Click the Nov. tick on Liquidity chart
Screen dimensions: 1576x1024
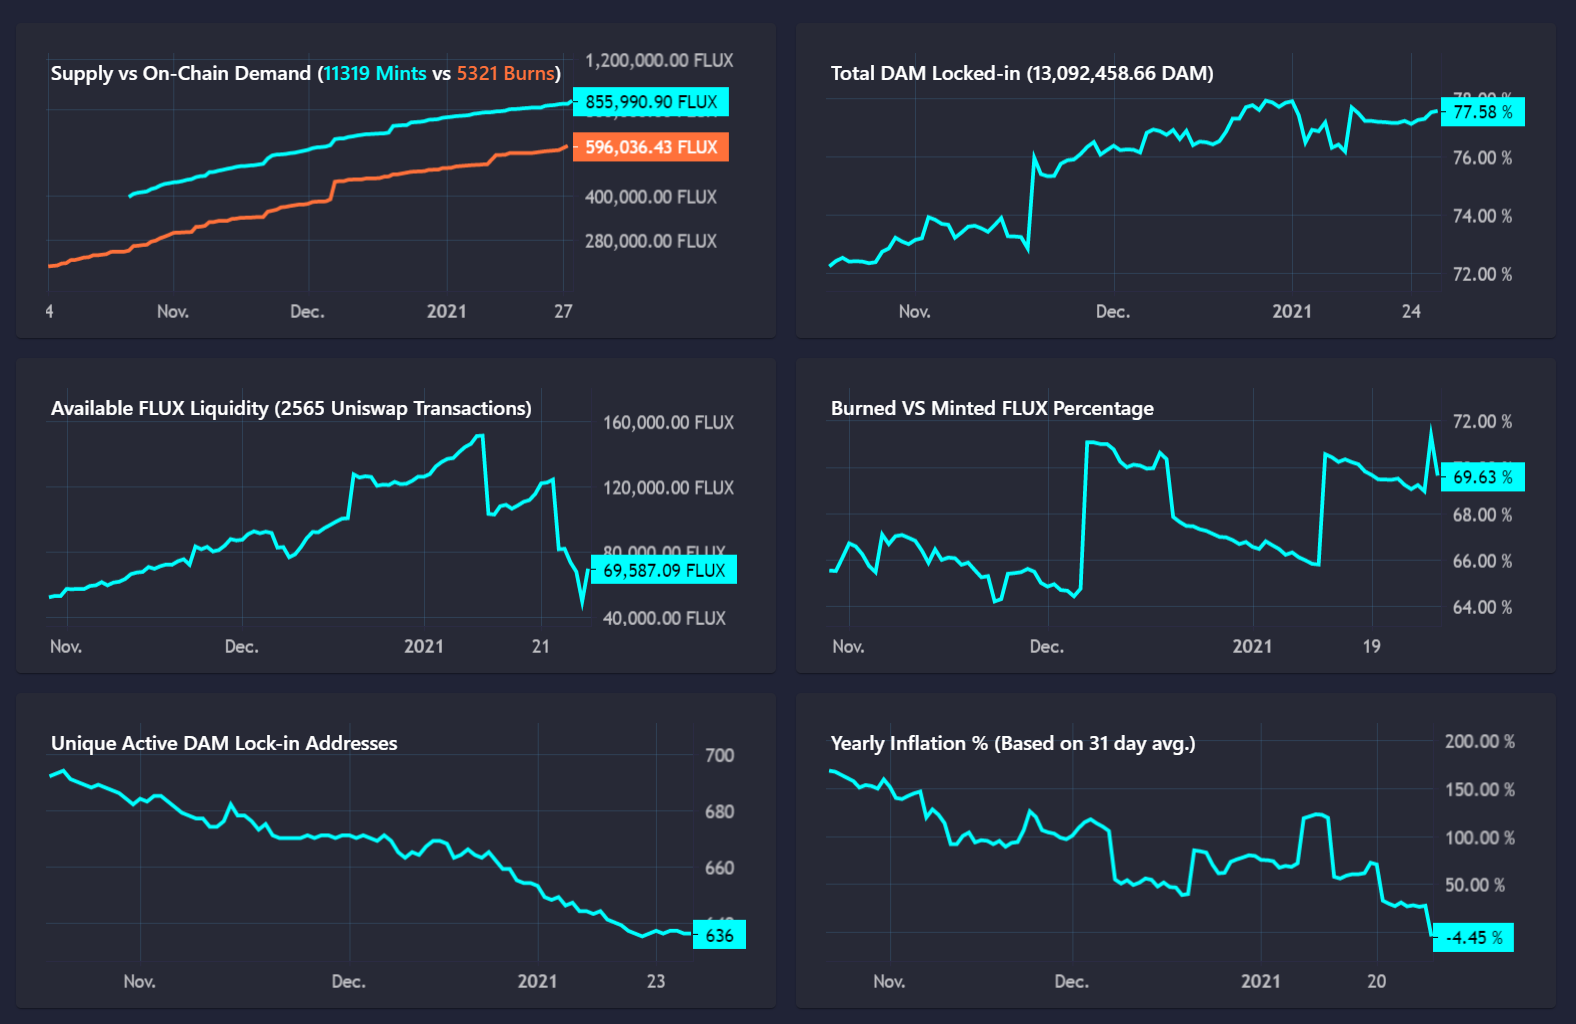coord(66,646)
